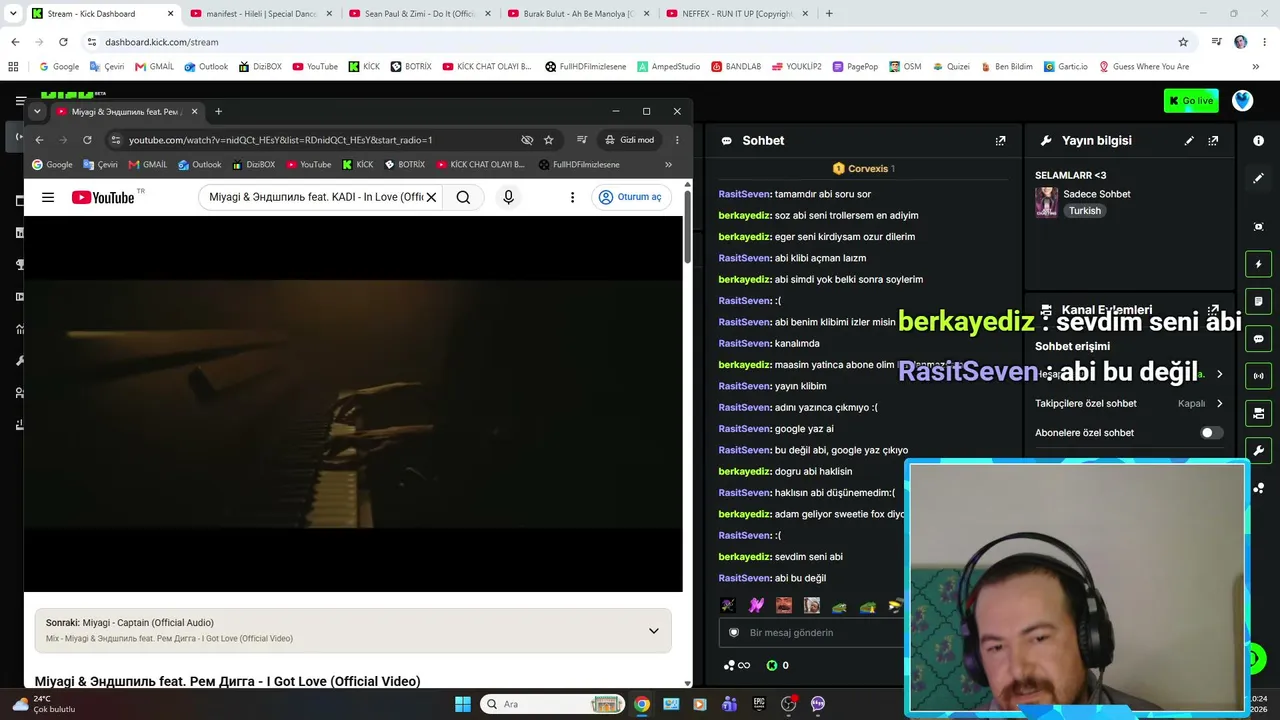Toggle the wrench stream-info panel in sidebar
The height and width of the screenshot is (720, 1280).
pyautogui.click(x=1258, y=450)
